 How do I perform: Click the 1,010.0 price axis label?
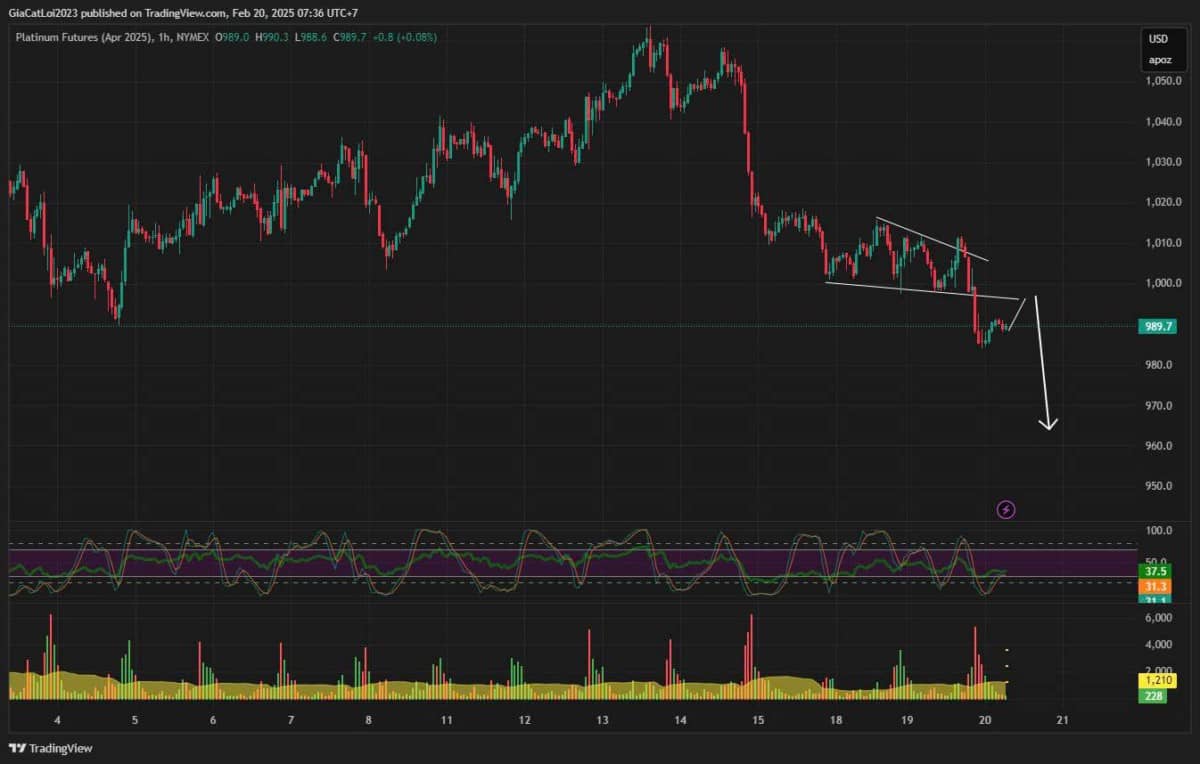(1163, 243)
